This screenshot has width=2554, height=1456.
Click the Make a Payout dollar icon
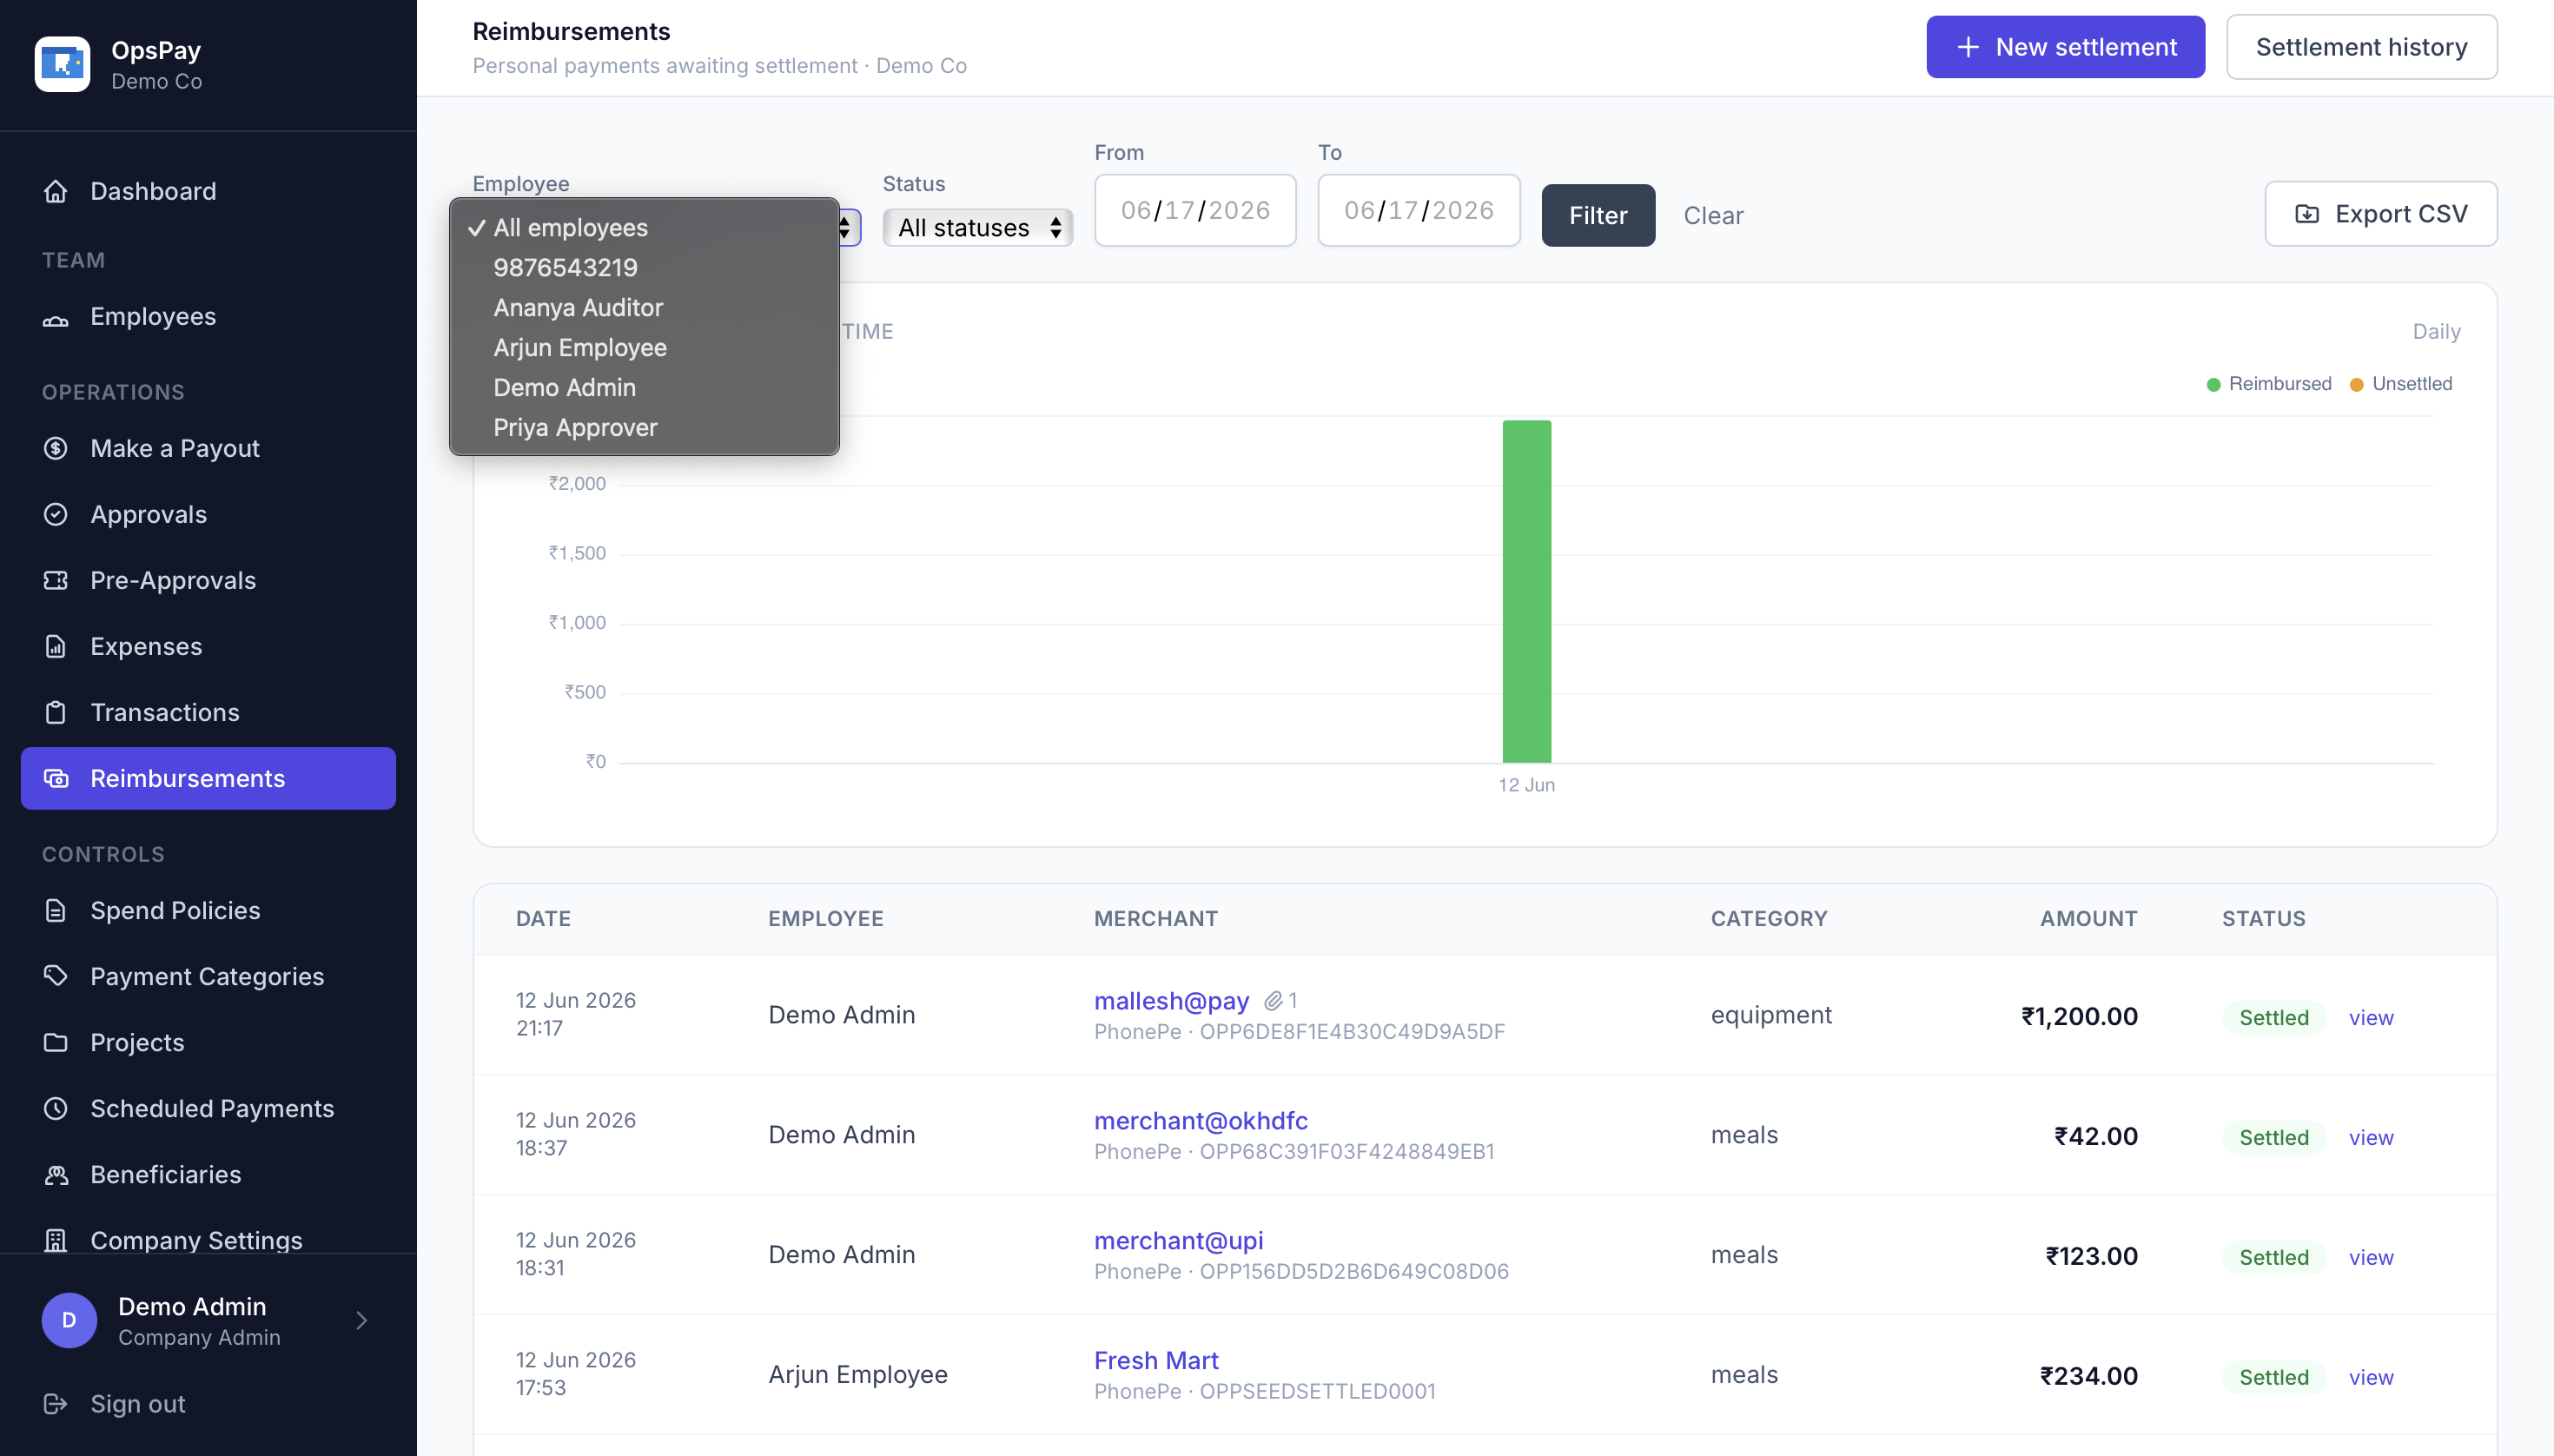coord(56,449)
